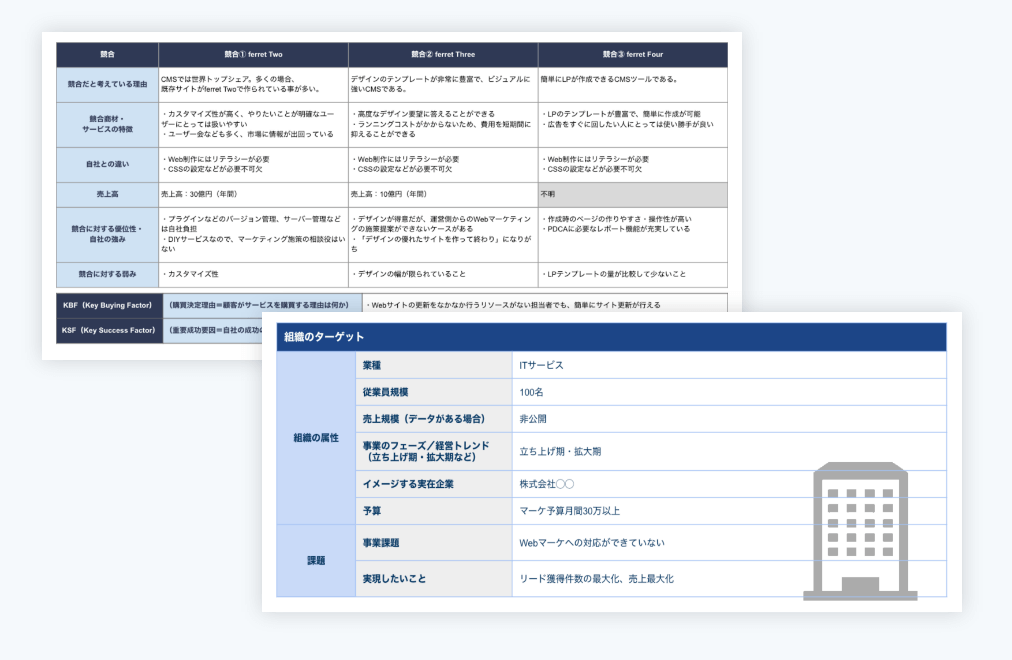The height and width of the screenshot is (660, 1012).
Task: Click ferret Three's デザインのテンプレート reason cell
Action: (x=443, y=85)
